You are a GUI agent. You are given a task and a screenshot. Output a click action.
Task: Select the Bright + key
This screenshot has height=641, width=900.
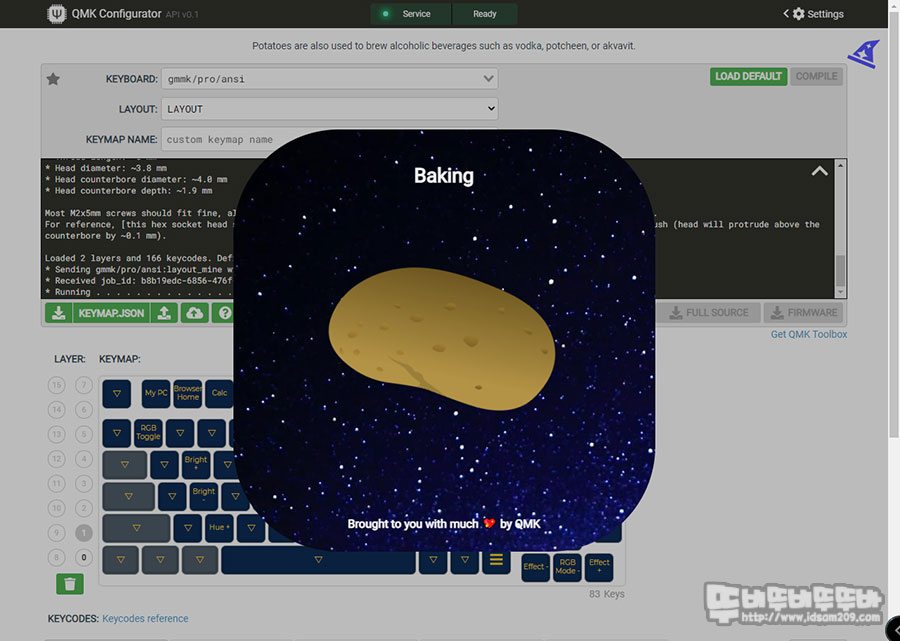coord(196,464)
